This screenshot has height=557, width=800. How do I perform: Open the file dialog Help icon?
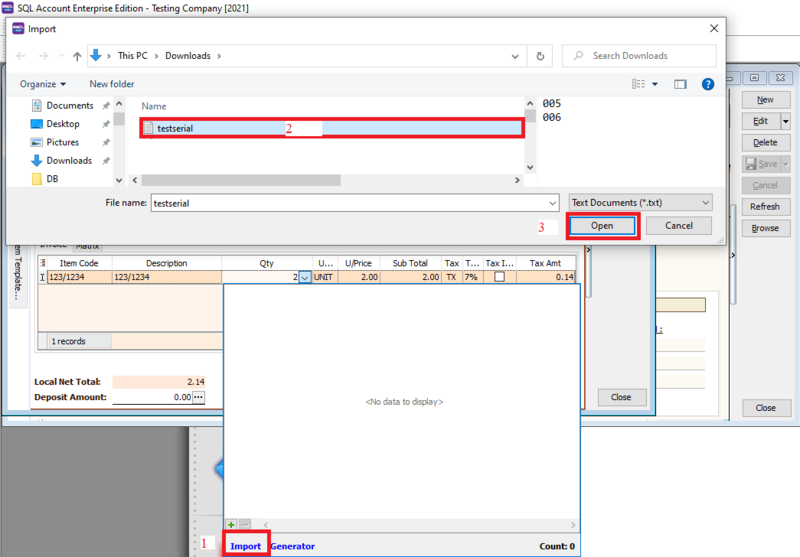[708, 85]
